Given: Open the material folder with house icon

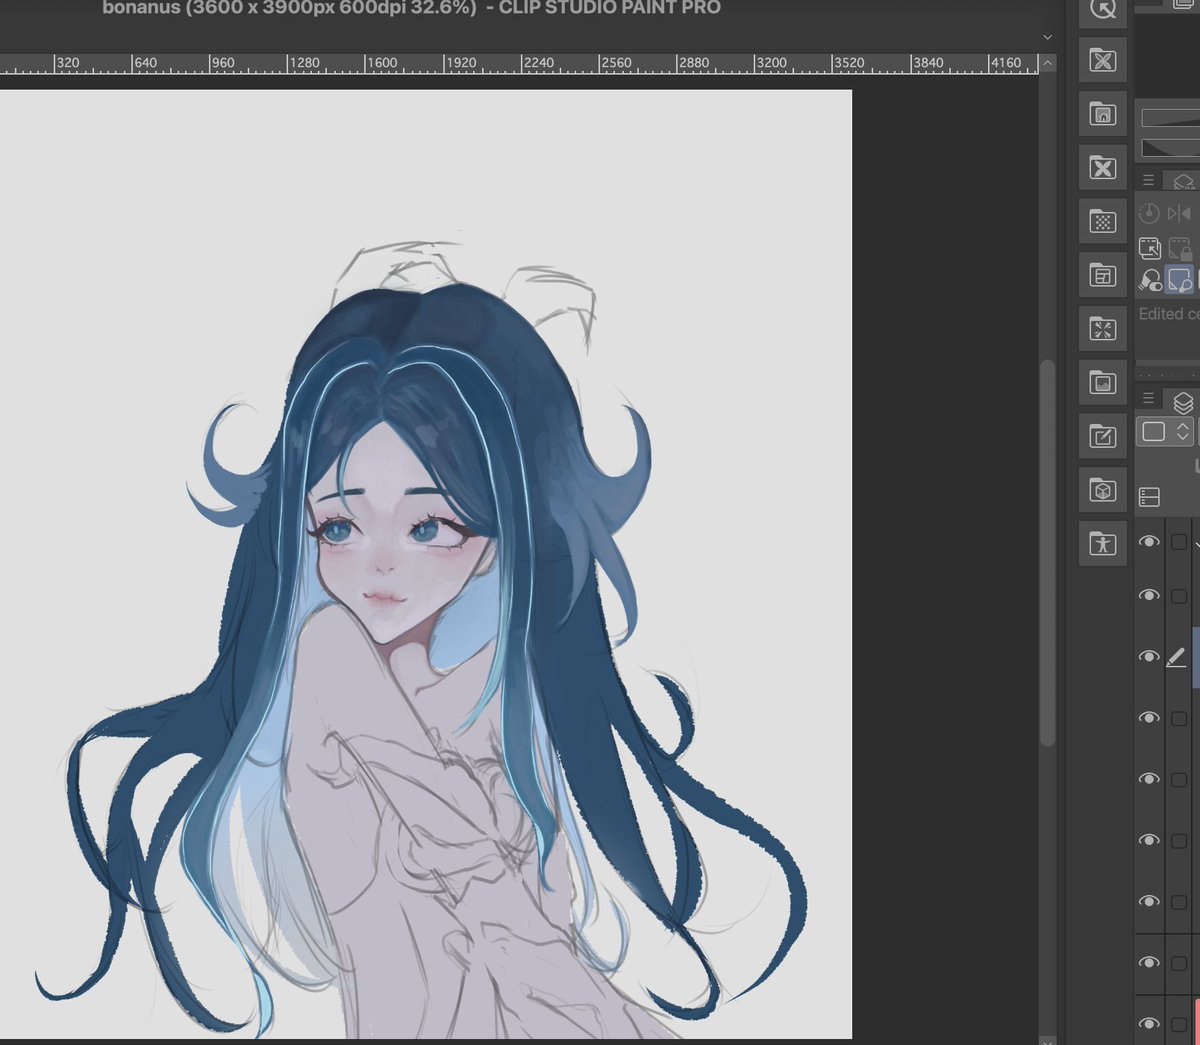Looking at the screenshot, I should (x=1103, y=114).
